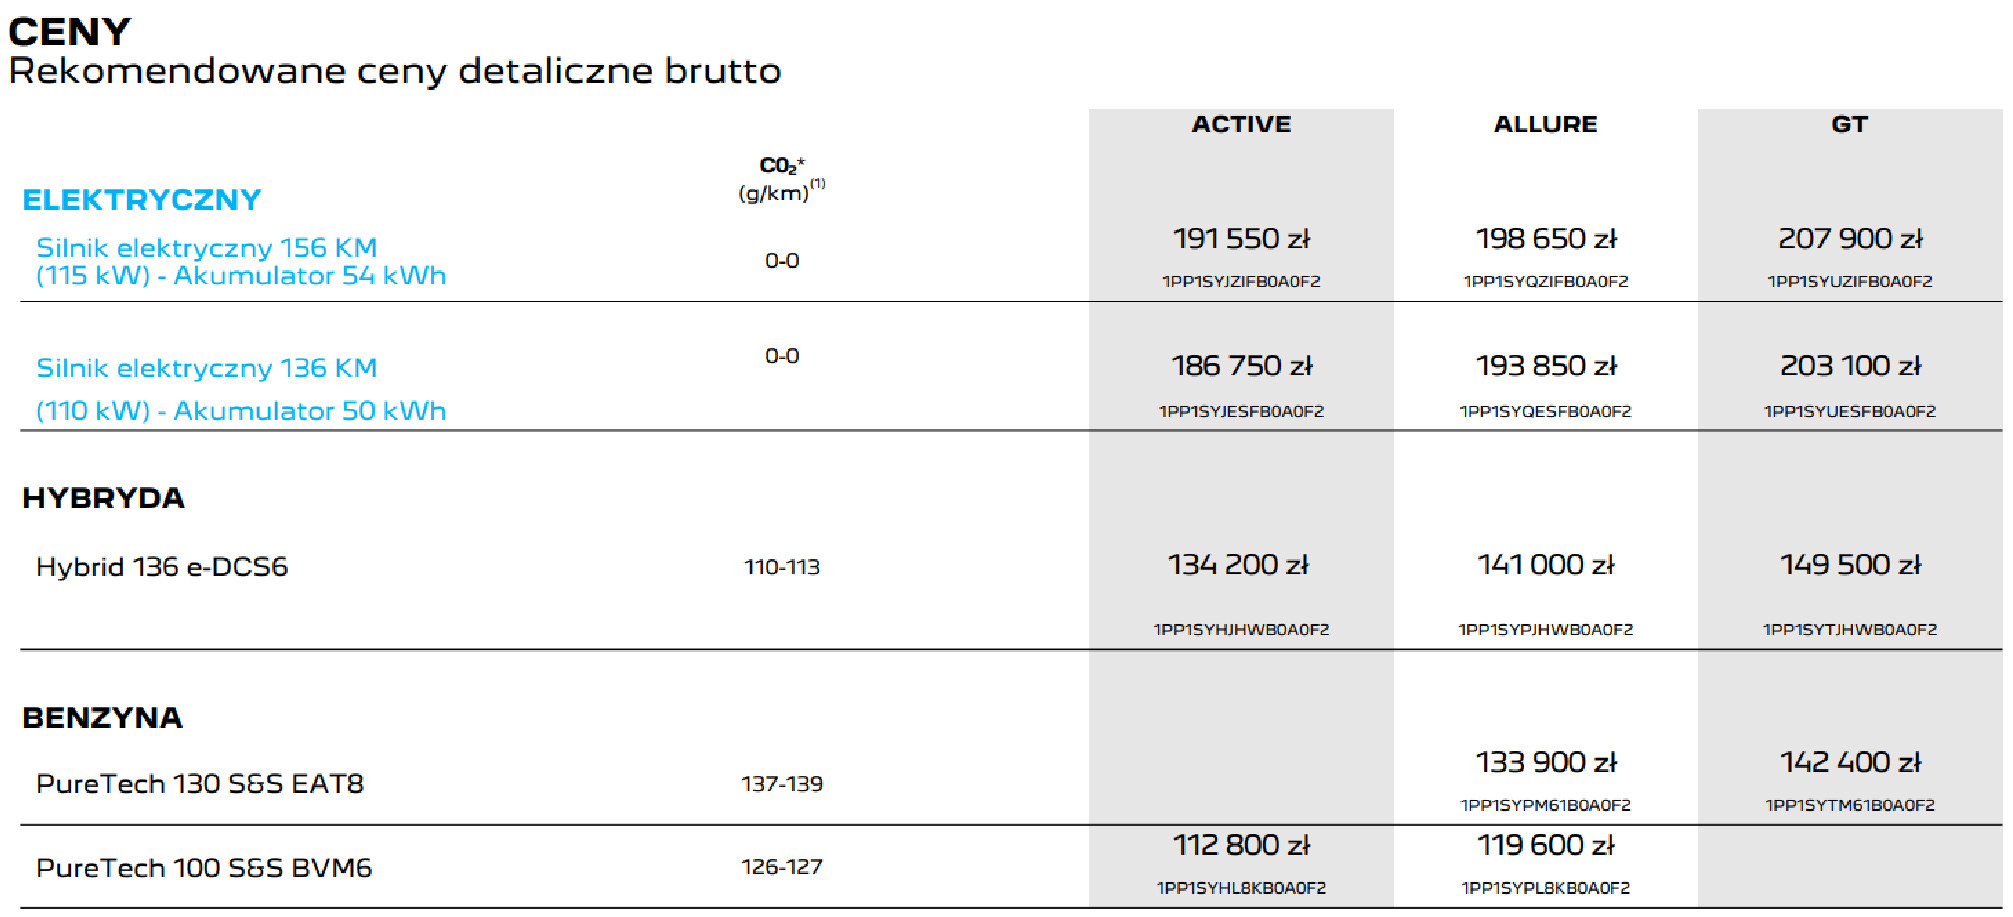
Task: Select the ELEKTRYCZNY section heading
Action: [141, 200]
